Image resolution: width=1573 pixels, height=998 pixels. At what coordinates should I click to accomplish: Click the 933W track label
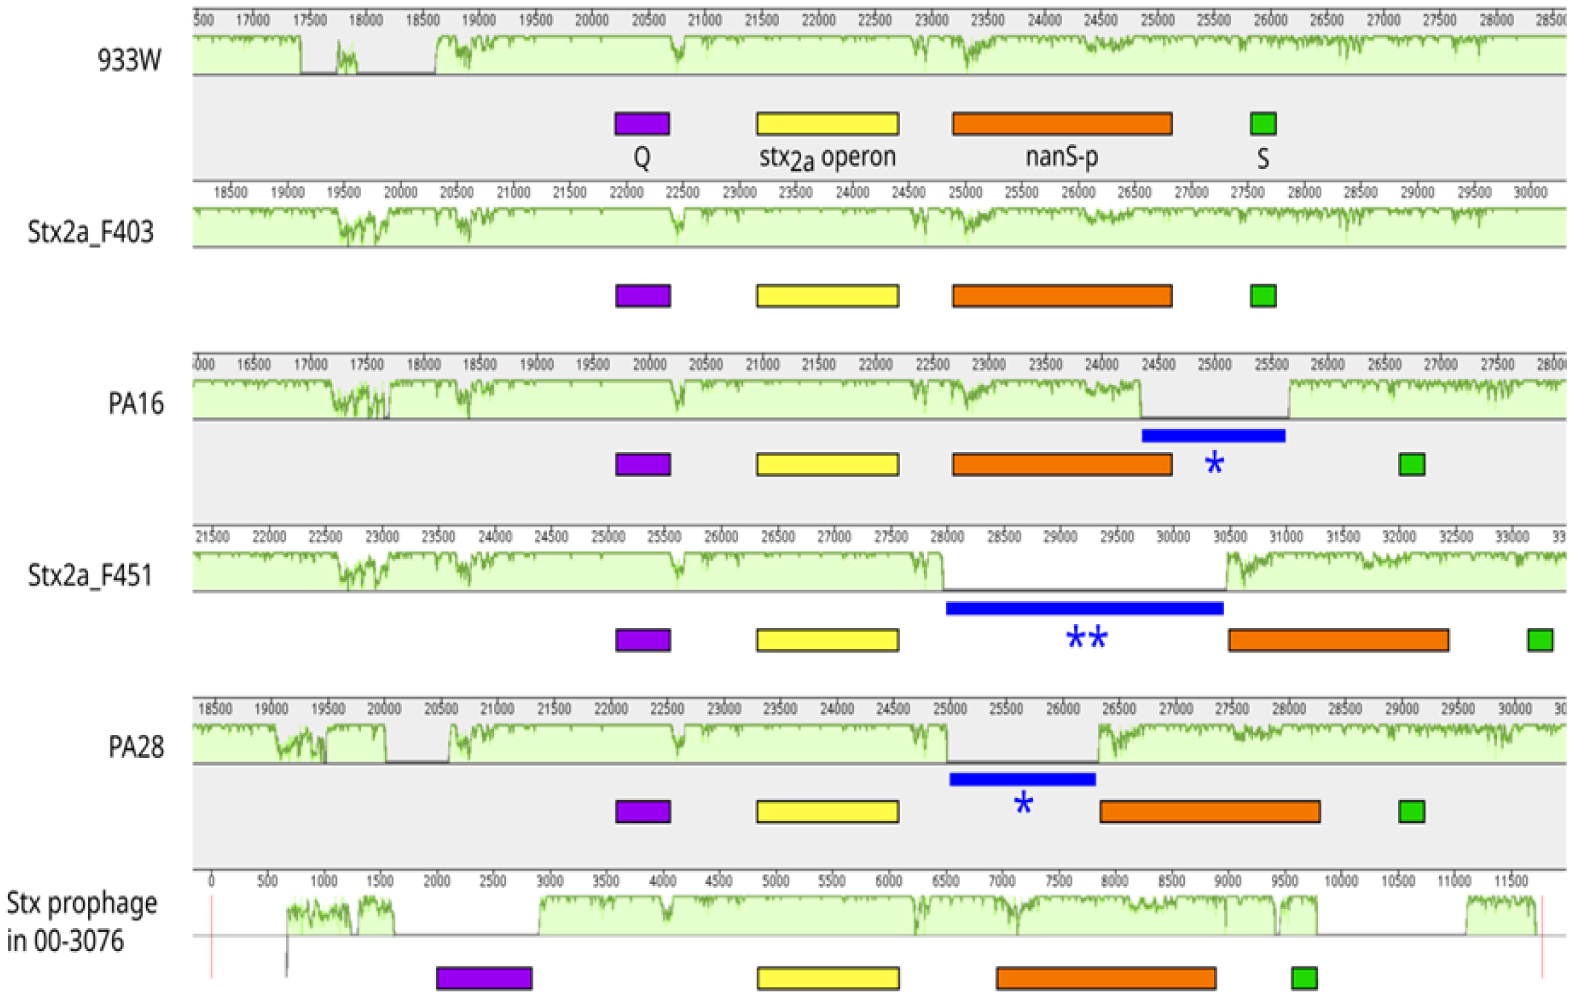[129, 60]
